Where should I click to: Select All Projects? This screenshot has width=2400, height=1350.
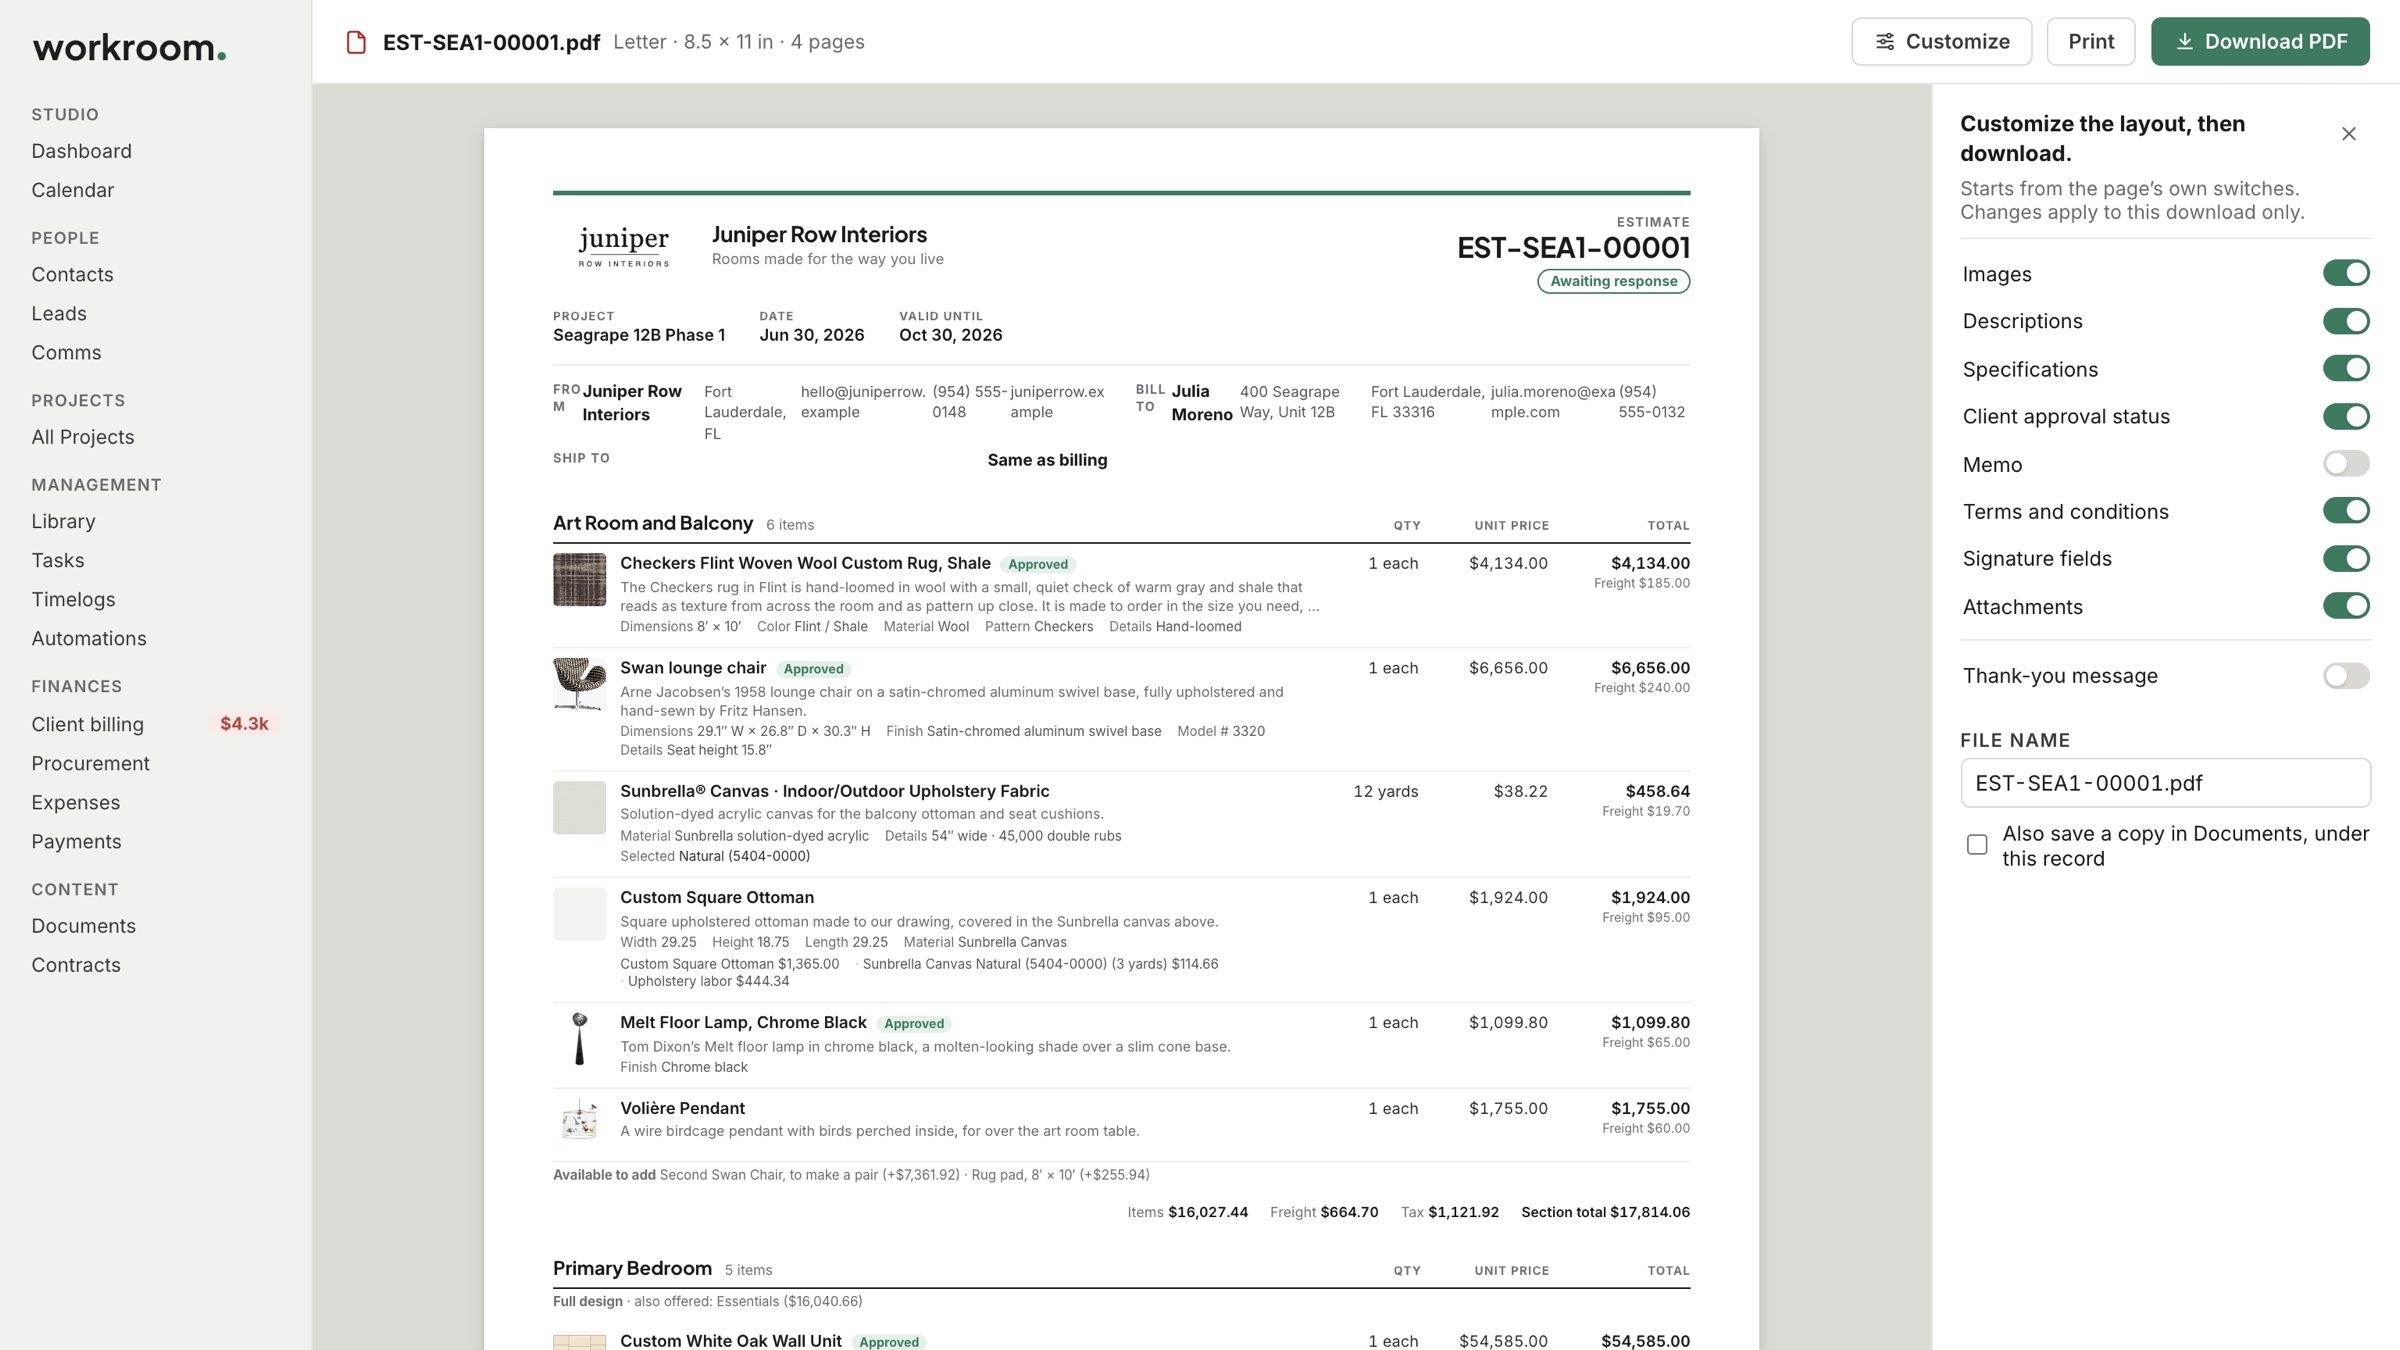82,437
